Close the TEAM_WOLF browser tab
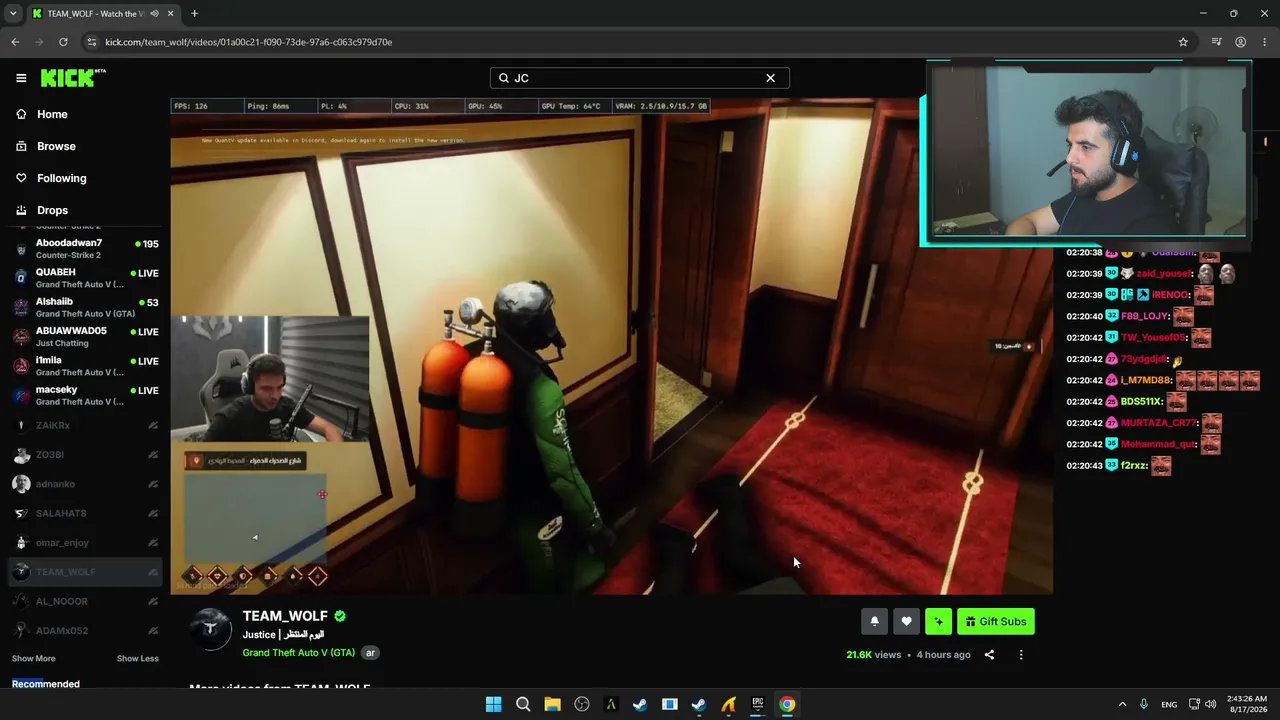The width and height of the screenshot is (1280, 720). (169, 14)
